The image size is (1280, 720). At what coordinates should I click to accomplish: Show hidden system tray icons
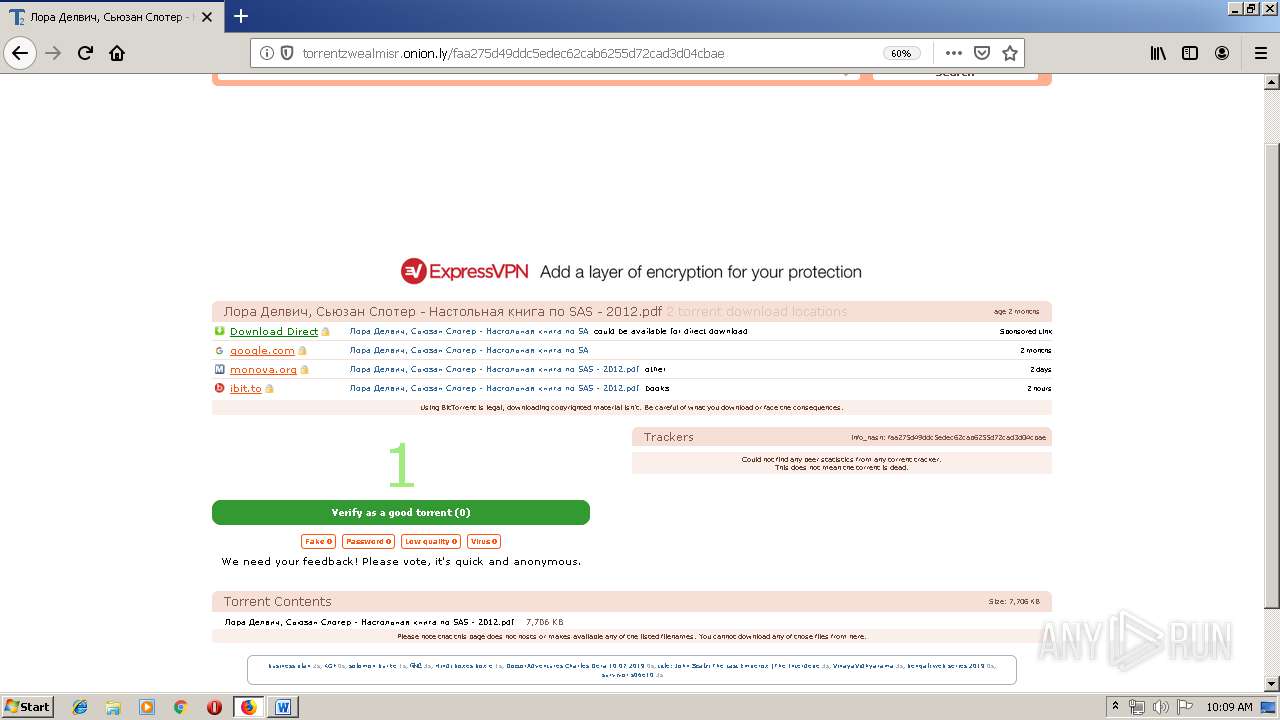1115,707
